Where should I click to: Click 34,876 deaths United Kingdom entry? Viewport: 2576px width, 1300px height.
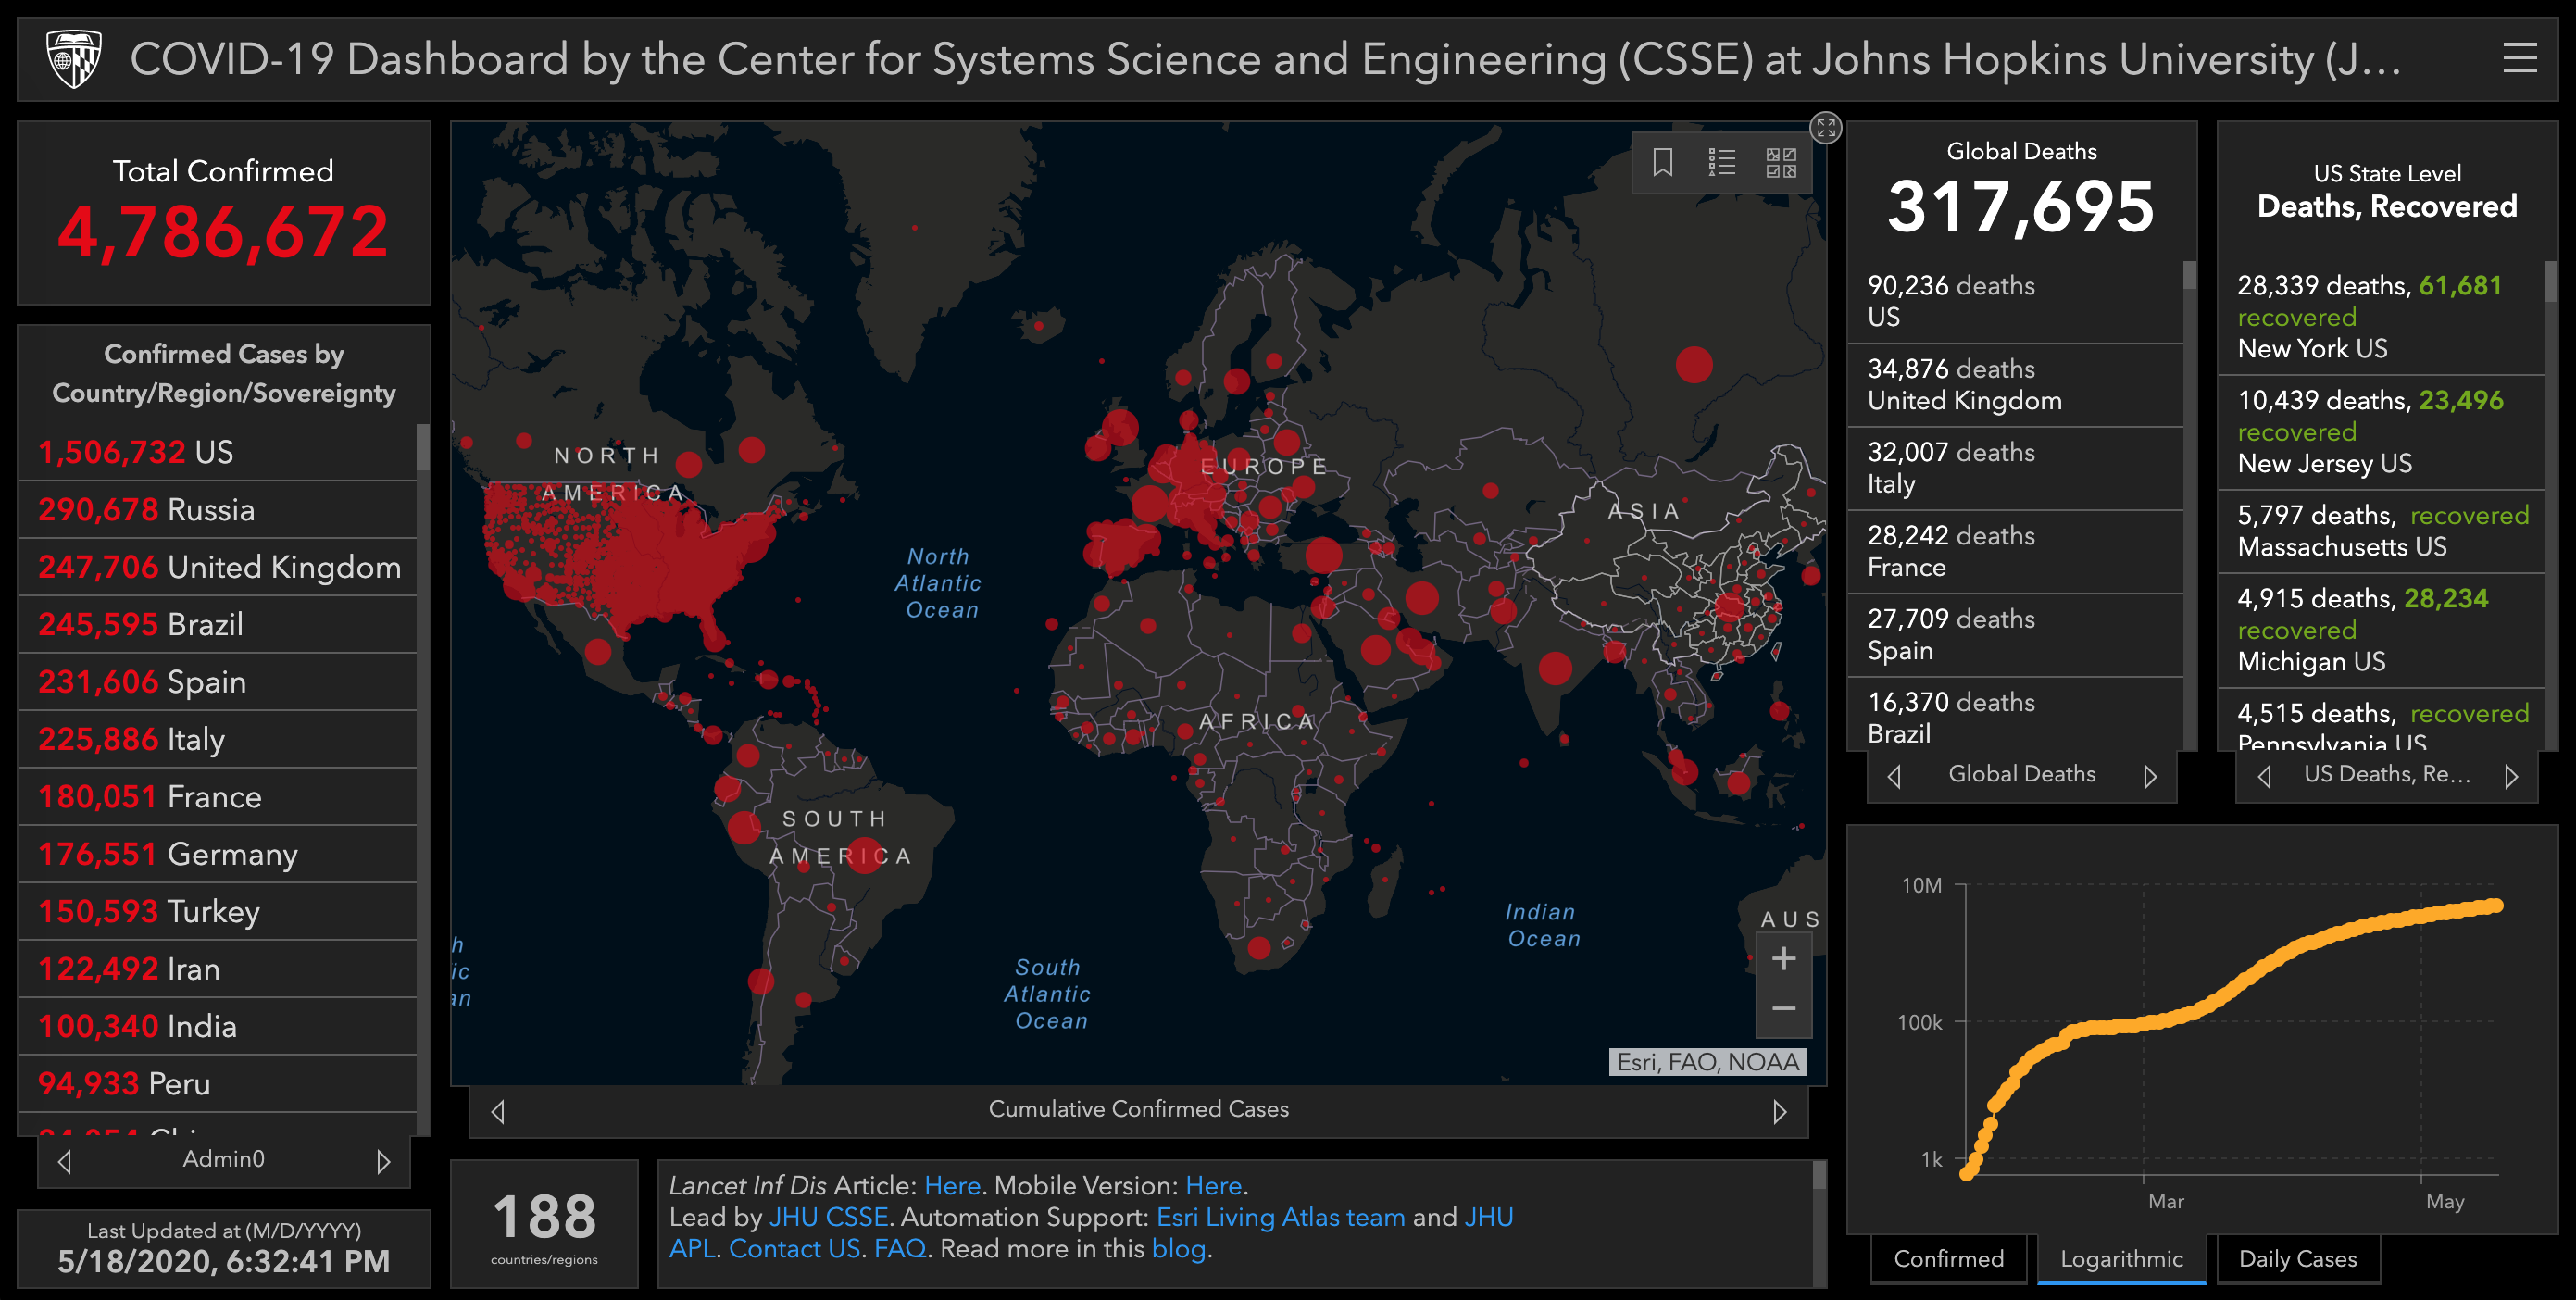pyautogui.click(x=2014, y=385)
